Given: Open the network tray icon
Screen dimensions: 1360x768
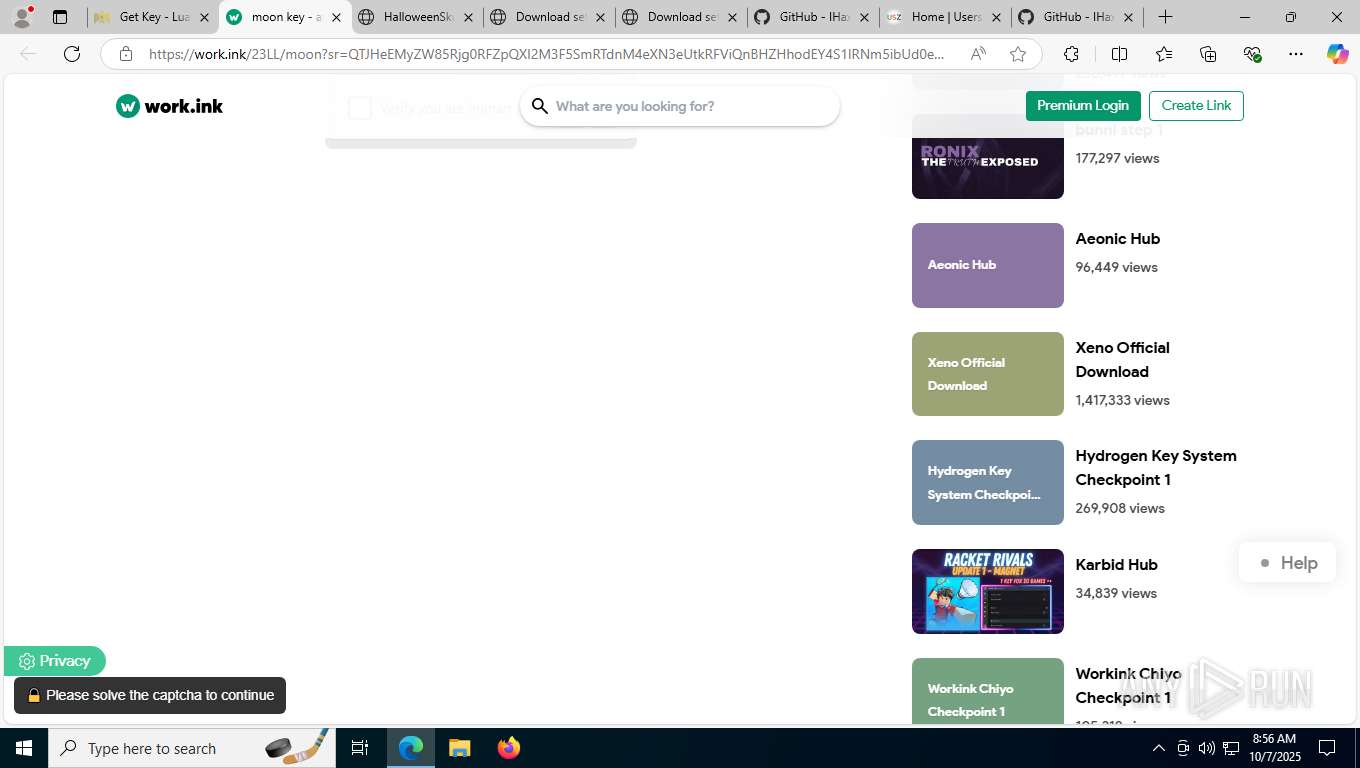Looking at the screenshot, I should (x=1231, y=748).
